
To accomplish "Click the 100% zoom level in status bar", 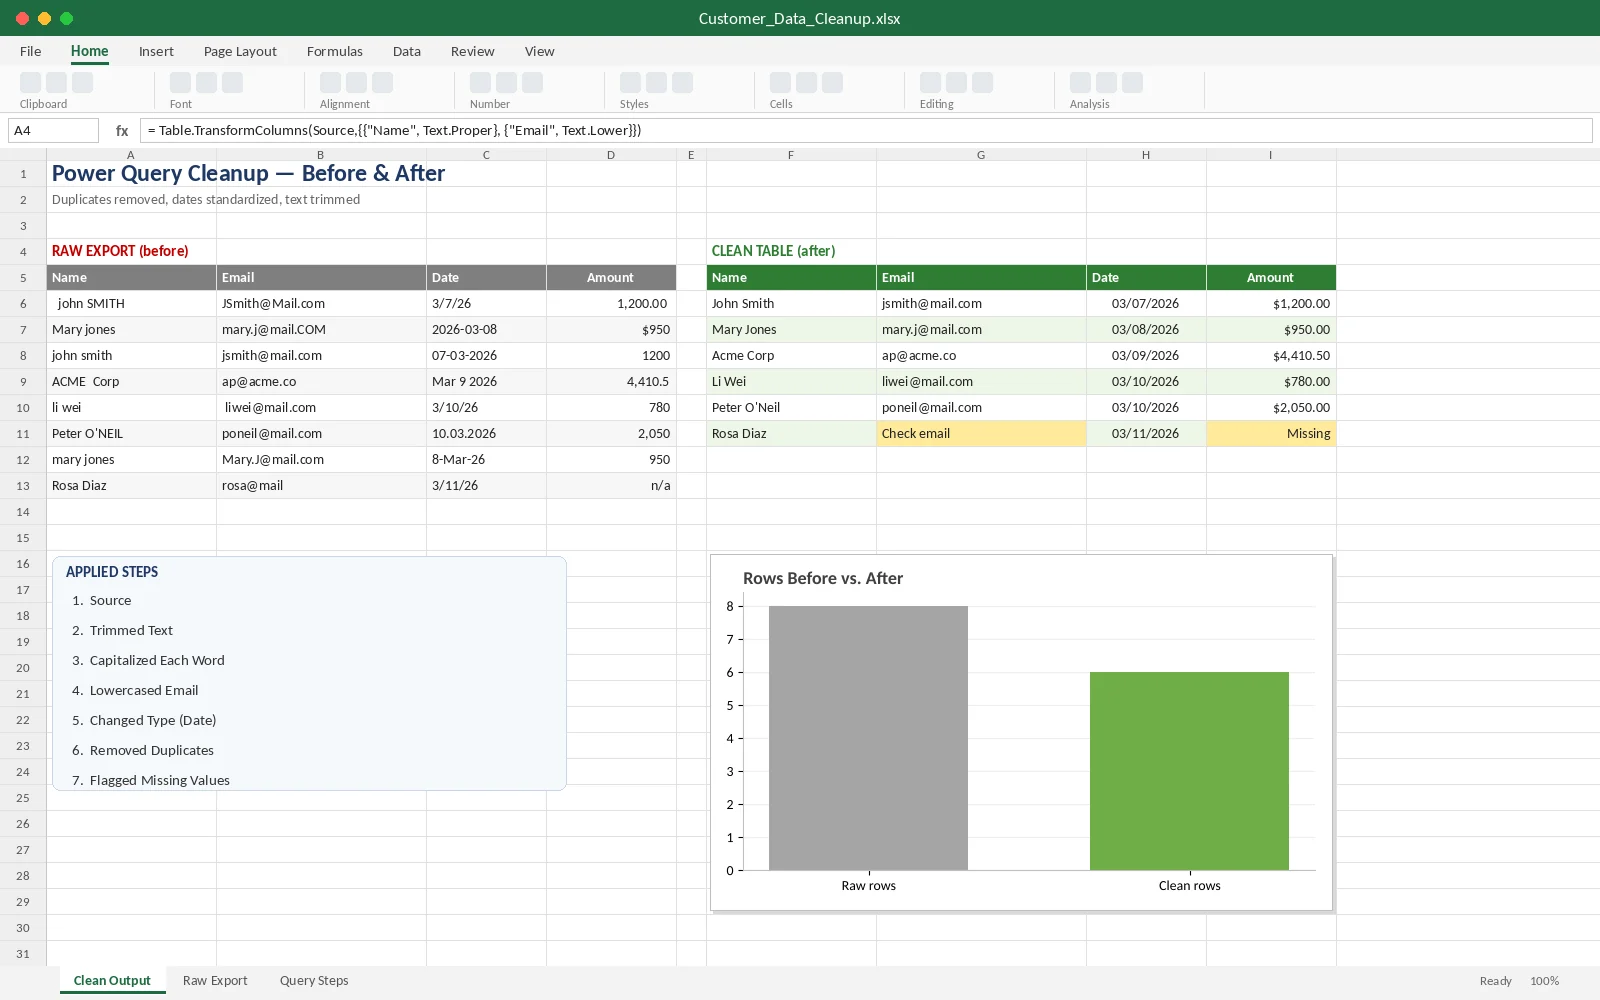I will point(1544,981).
